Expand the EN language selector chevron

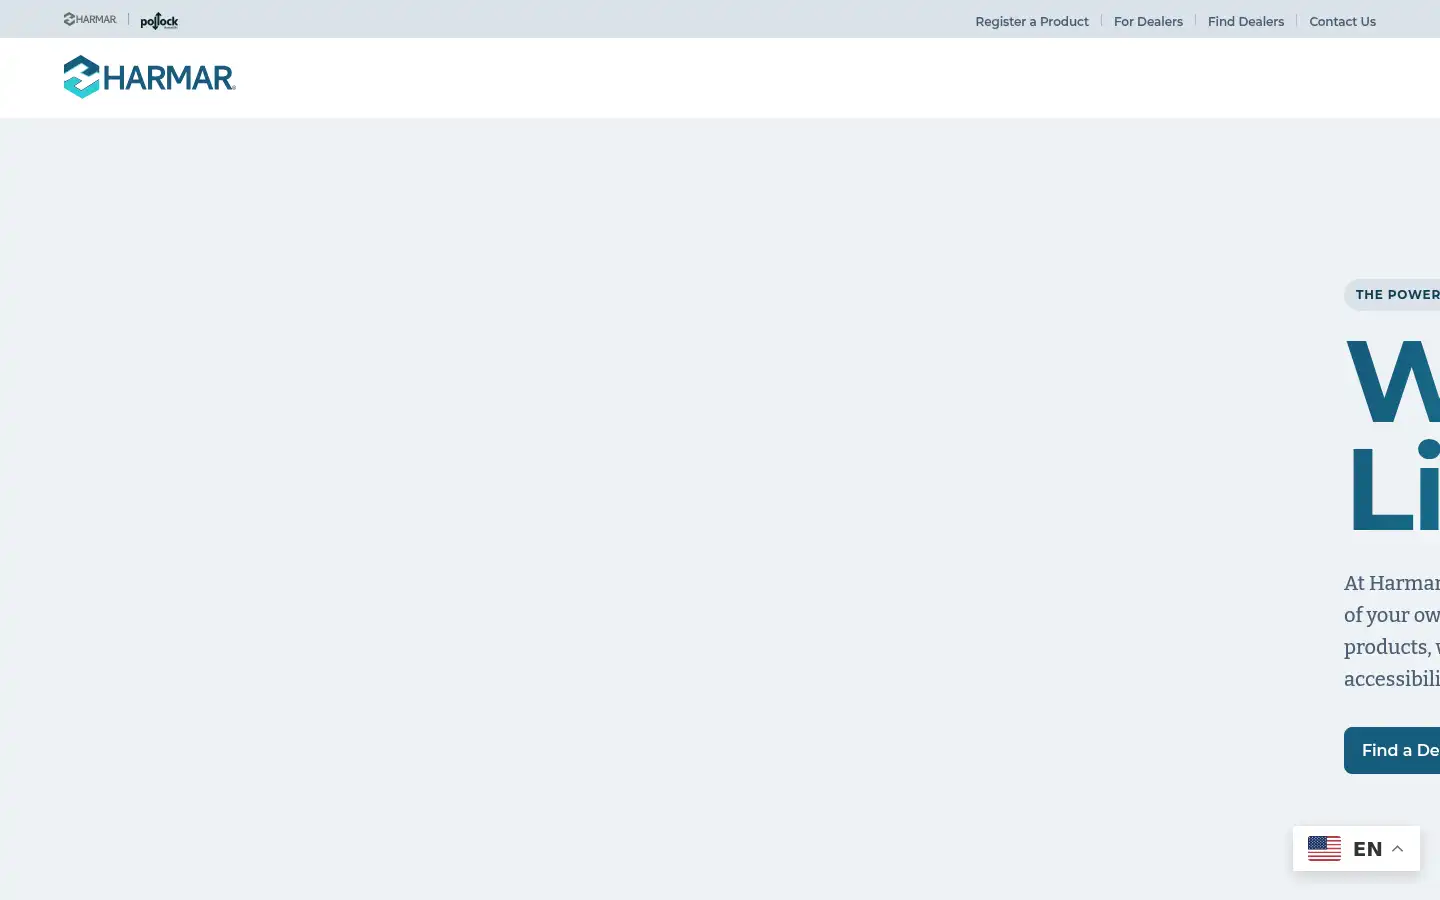click(1398, 848)
